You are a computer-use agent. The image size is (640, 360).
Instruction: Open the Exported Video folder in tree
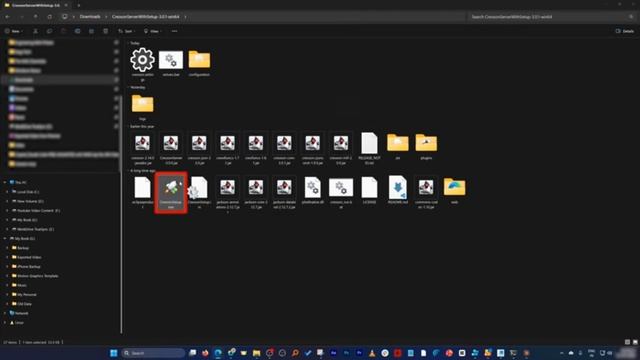[27, 257]
